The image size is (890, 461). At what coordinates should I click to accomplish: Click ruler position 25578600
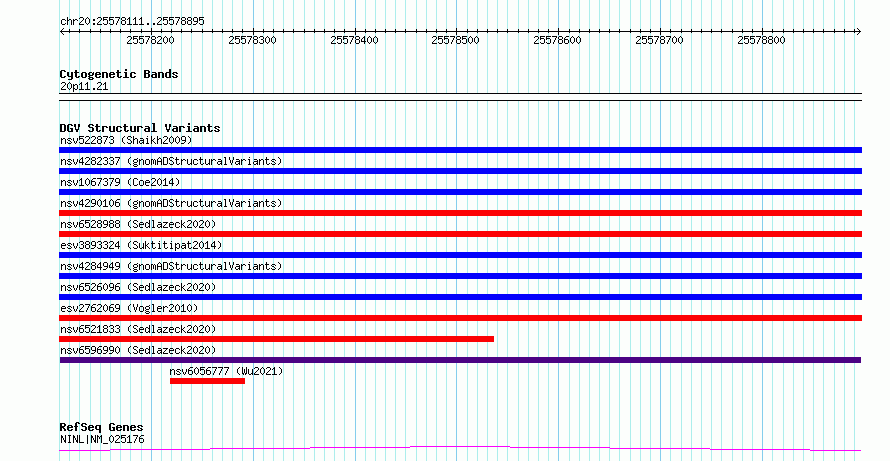coord(557,40)
